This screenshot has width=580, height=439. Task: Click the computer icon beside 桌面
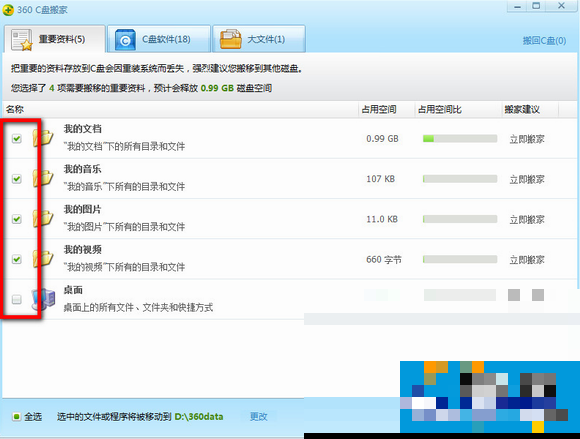(x=43, y=299)
